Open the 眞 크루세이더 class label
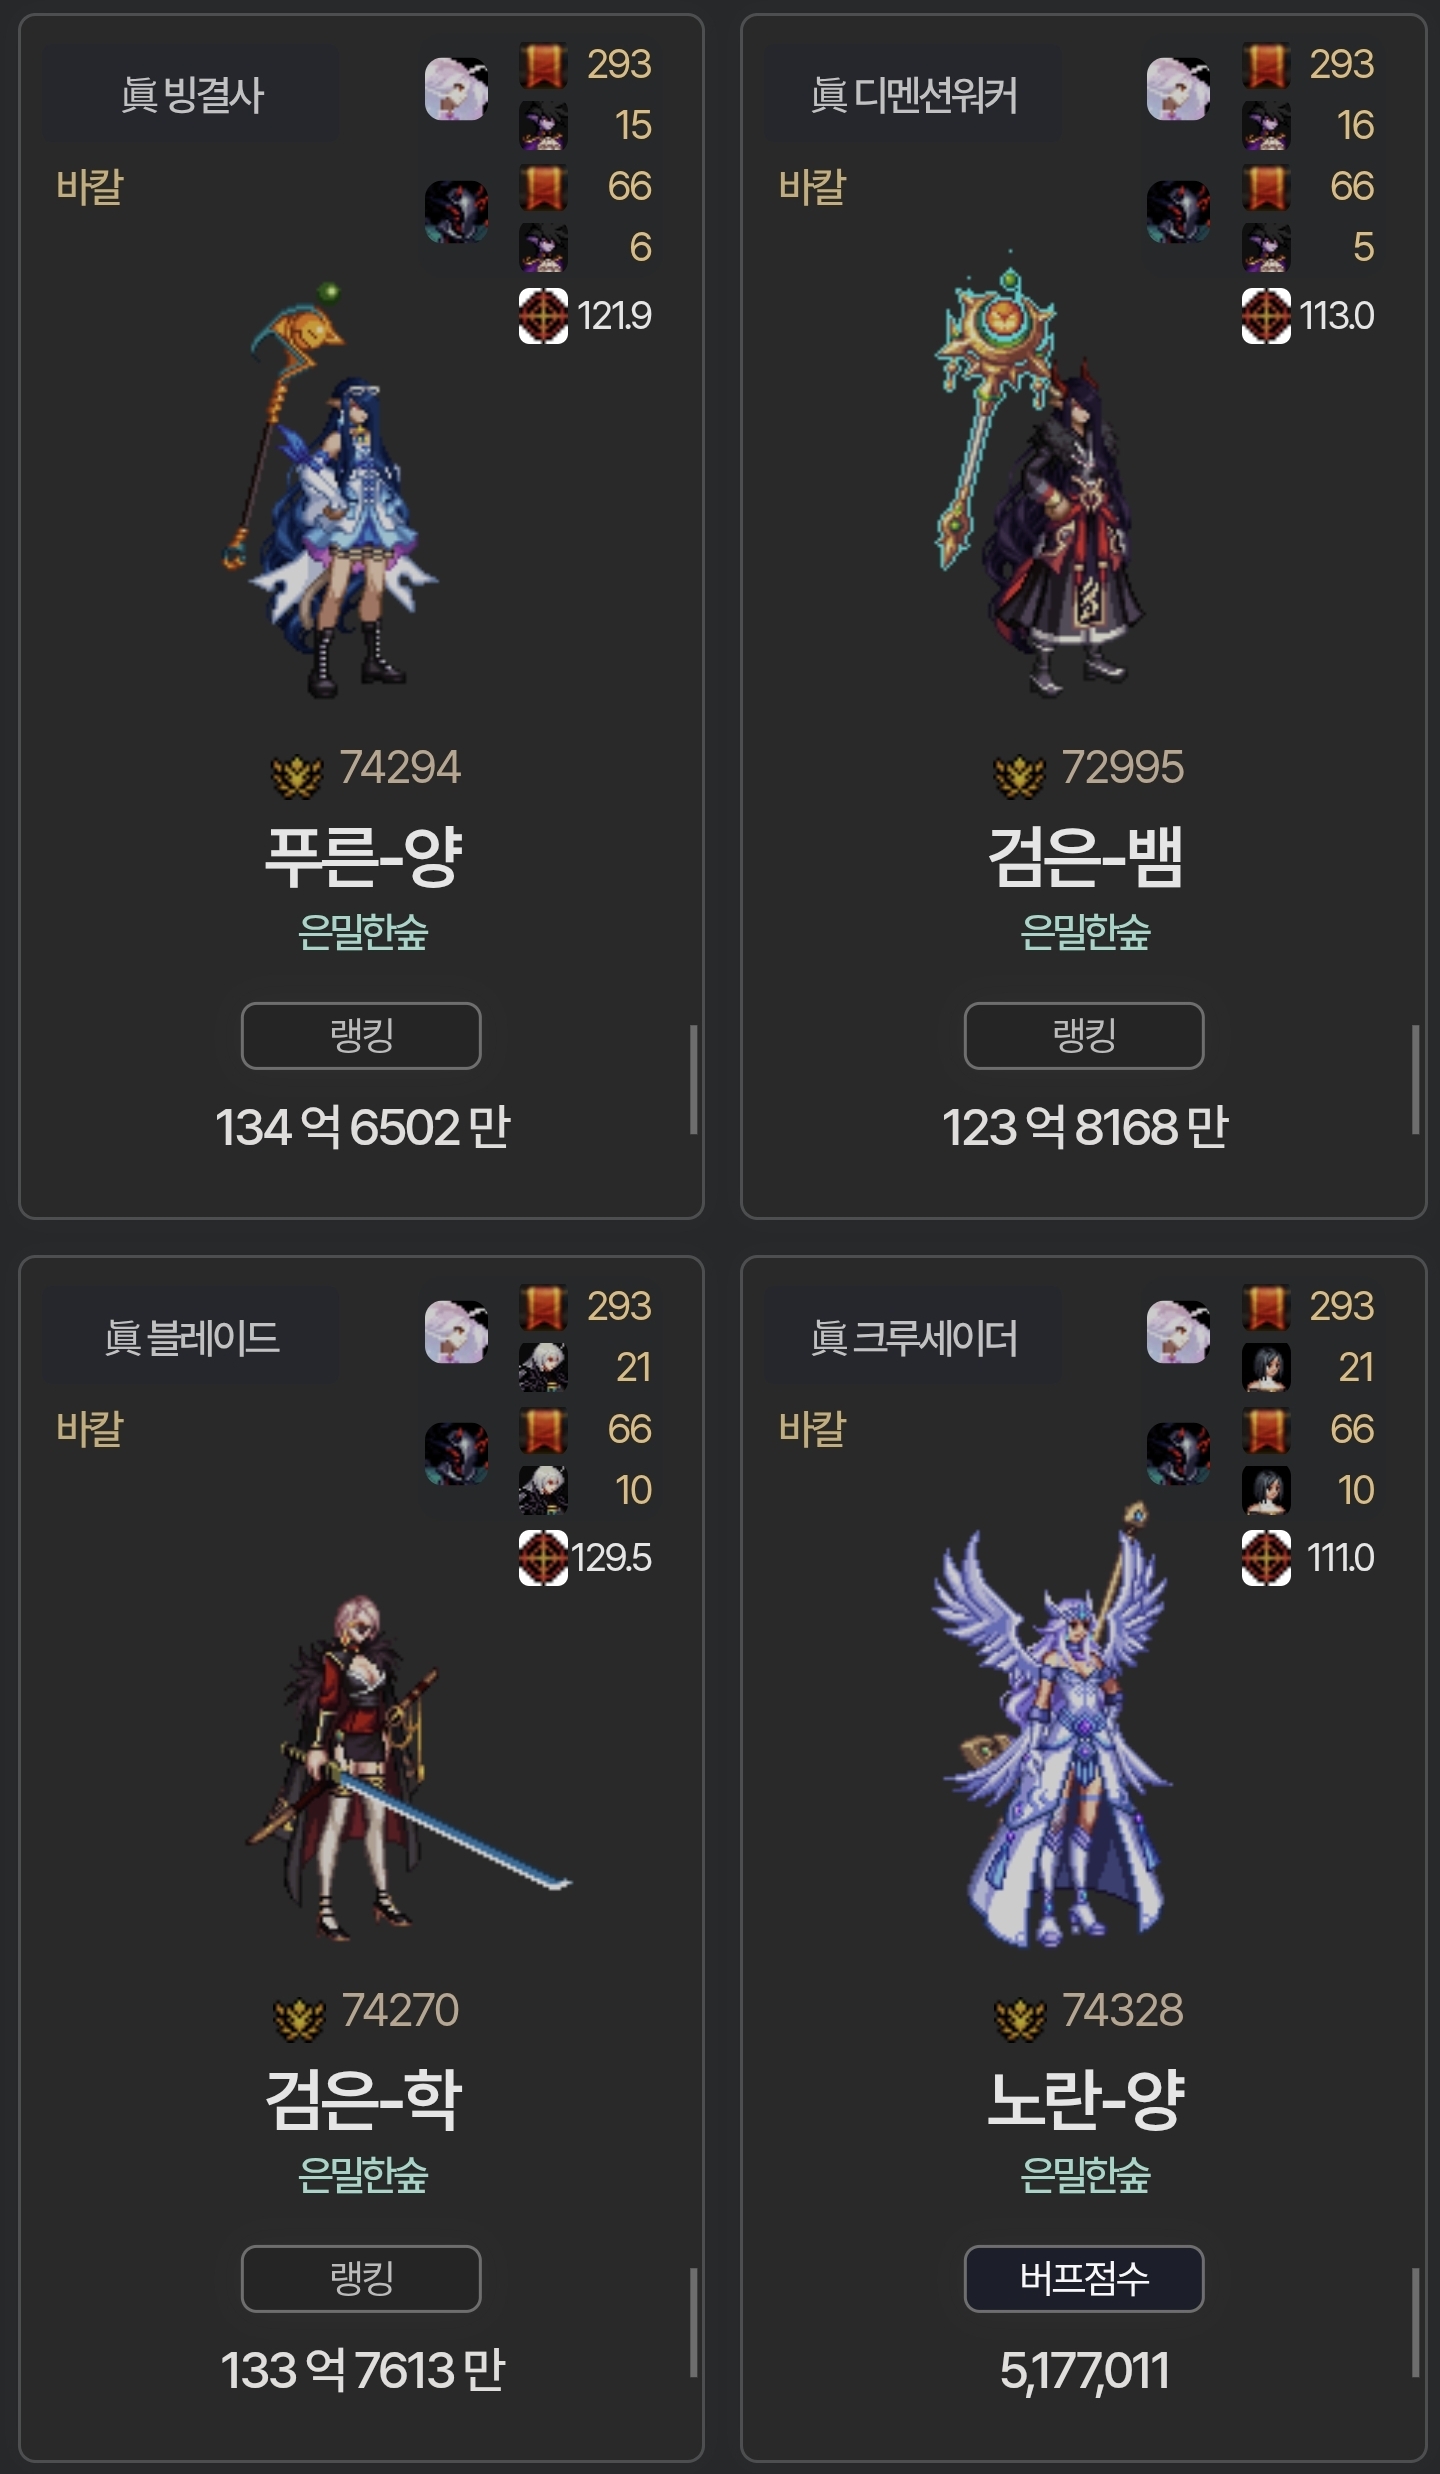The image size is (1440, 2474). (913, 1338)
